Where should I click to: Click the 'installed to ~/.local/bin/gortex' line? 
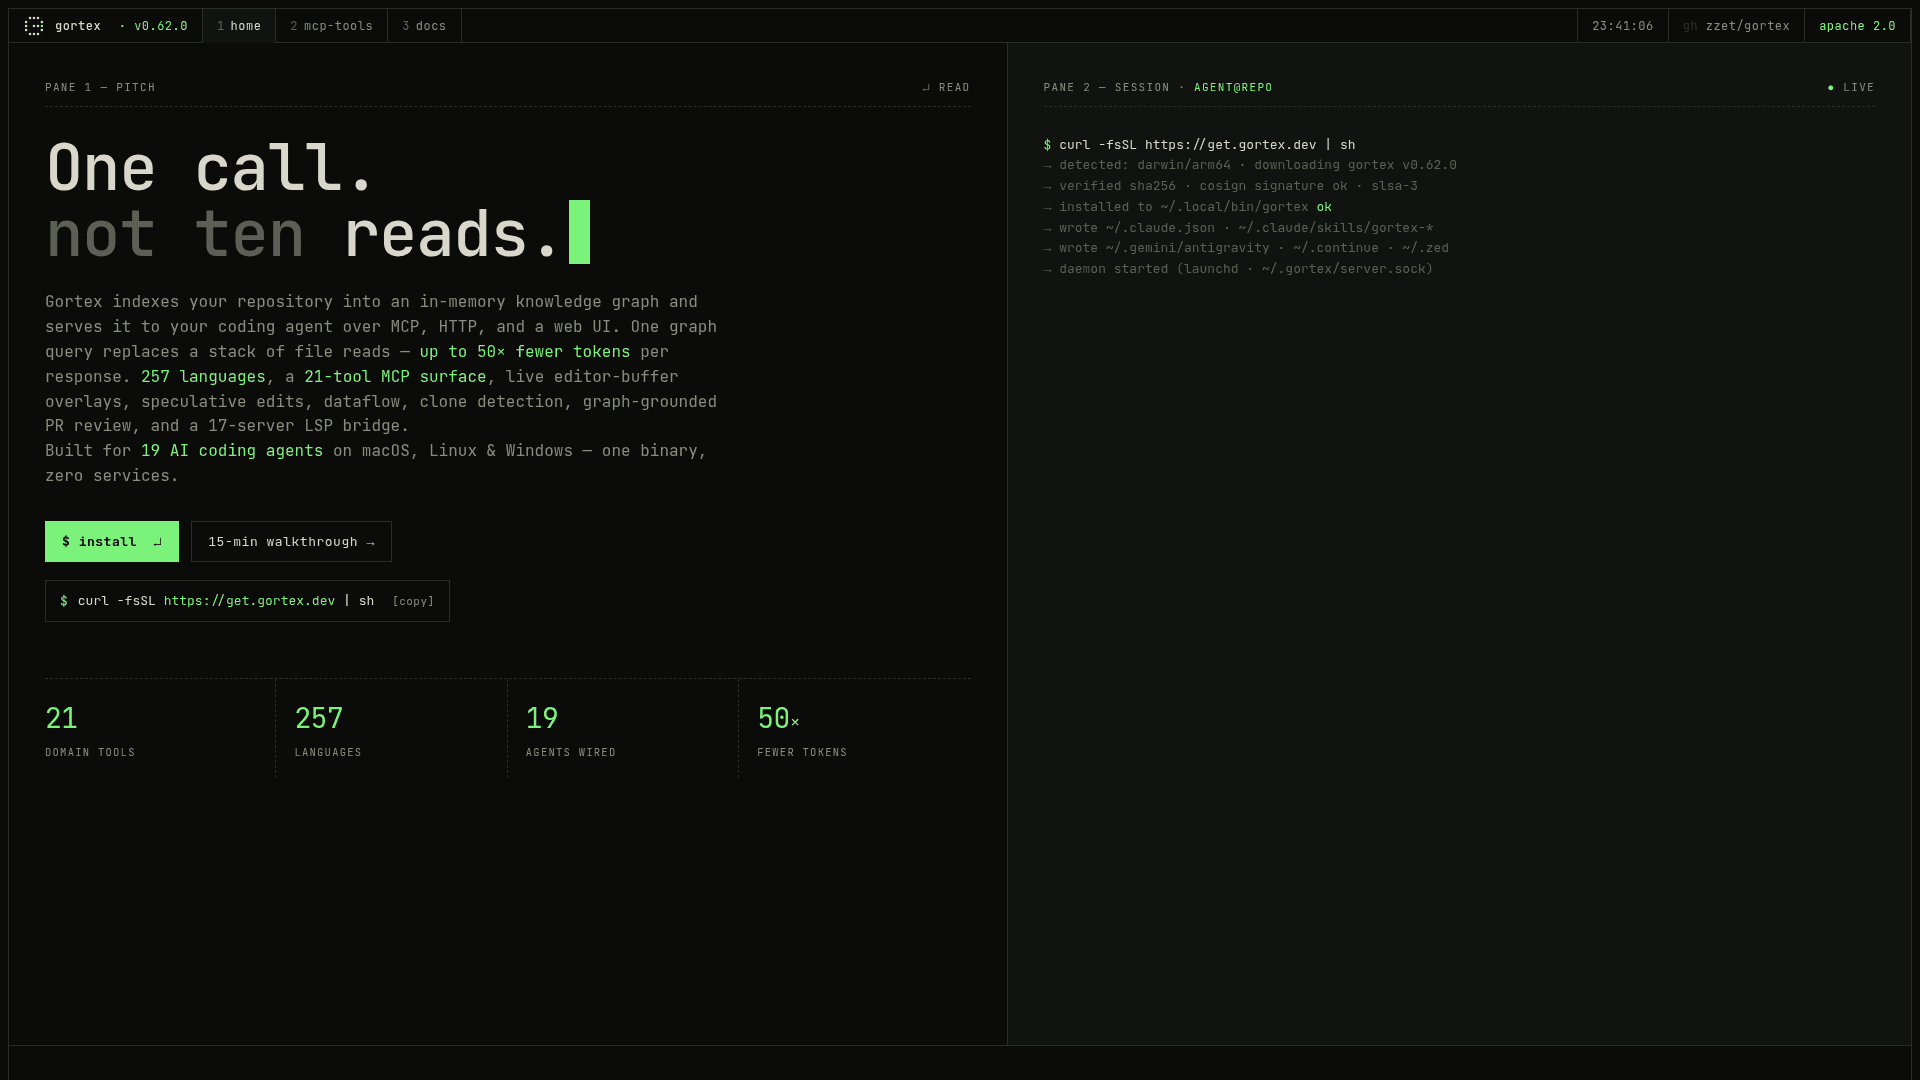click(1187, 207)
